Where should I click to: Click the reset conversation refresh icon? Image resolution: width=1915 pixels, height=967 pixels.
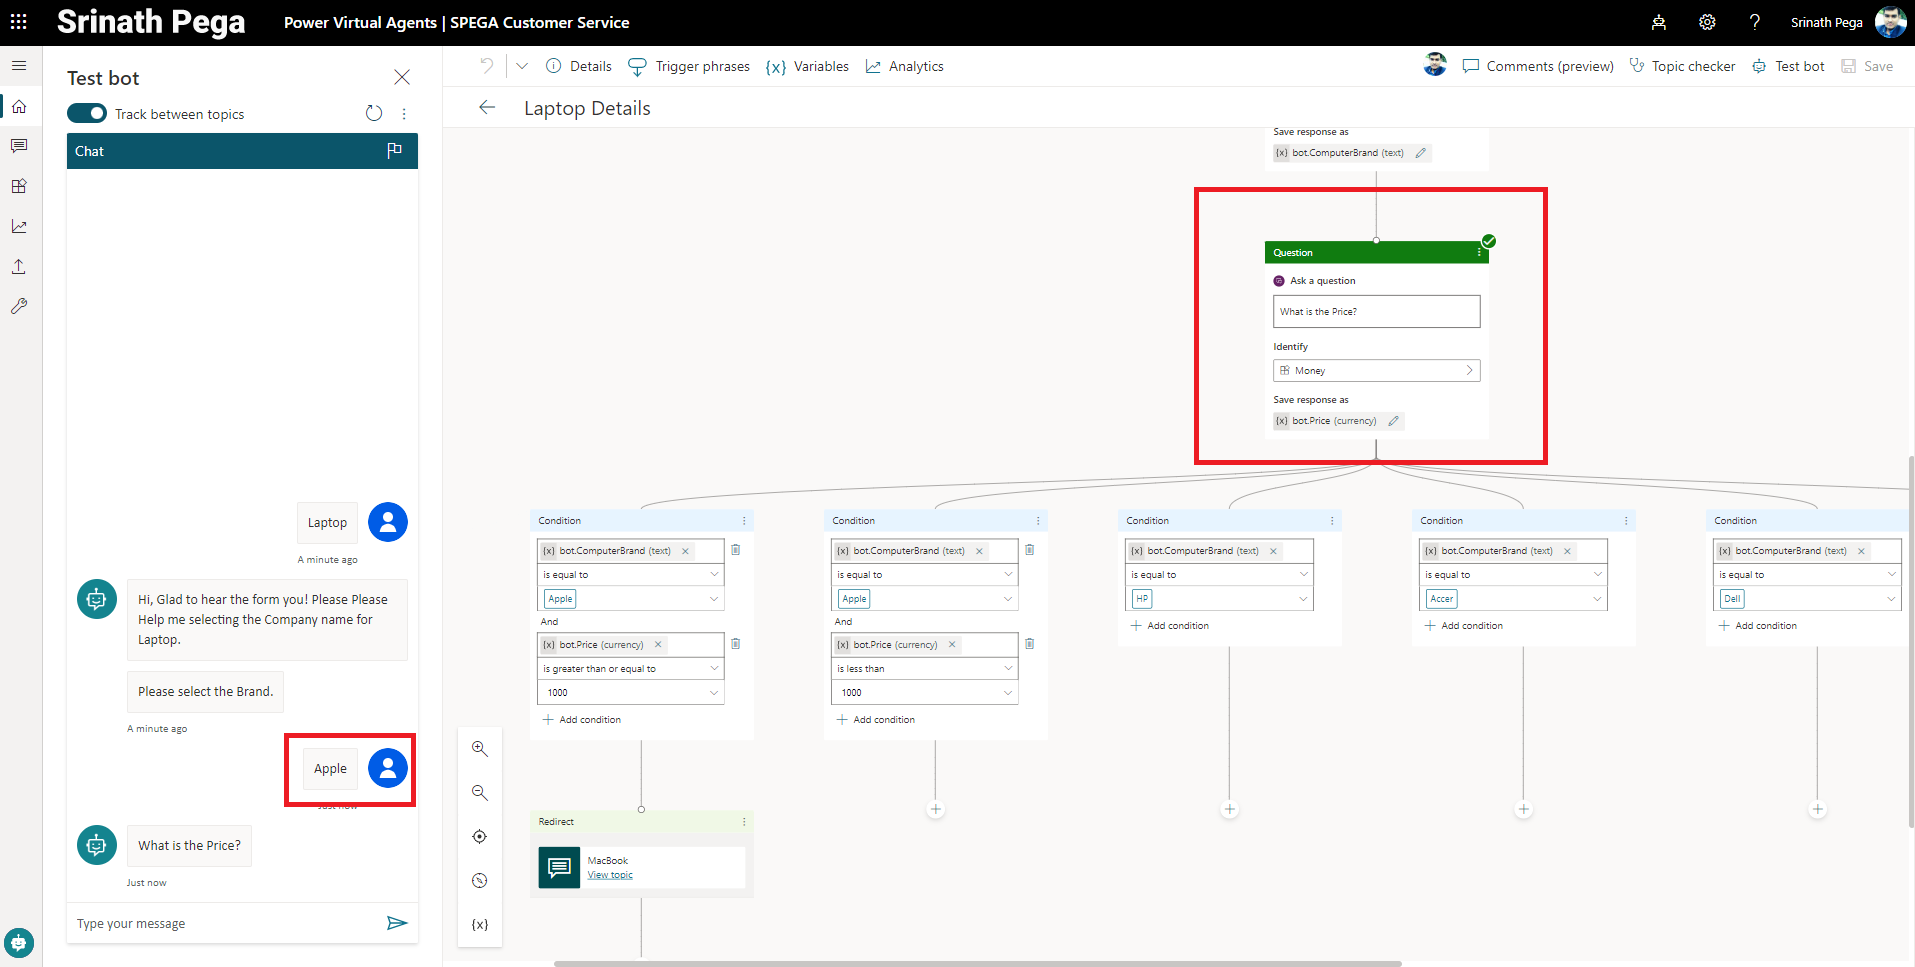point(374,114)
